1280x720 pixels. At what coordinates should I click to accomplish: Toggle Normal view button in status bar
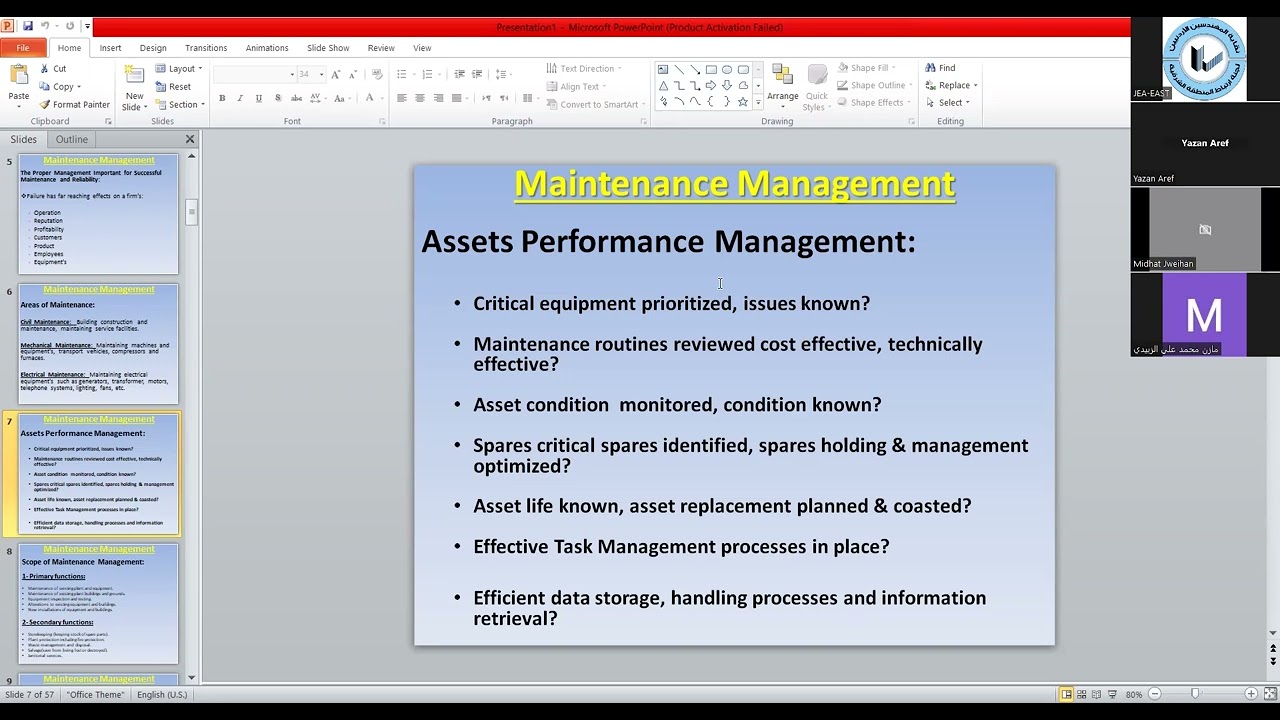pos(1066,694)
